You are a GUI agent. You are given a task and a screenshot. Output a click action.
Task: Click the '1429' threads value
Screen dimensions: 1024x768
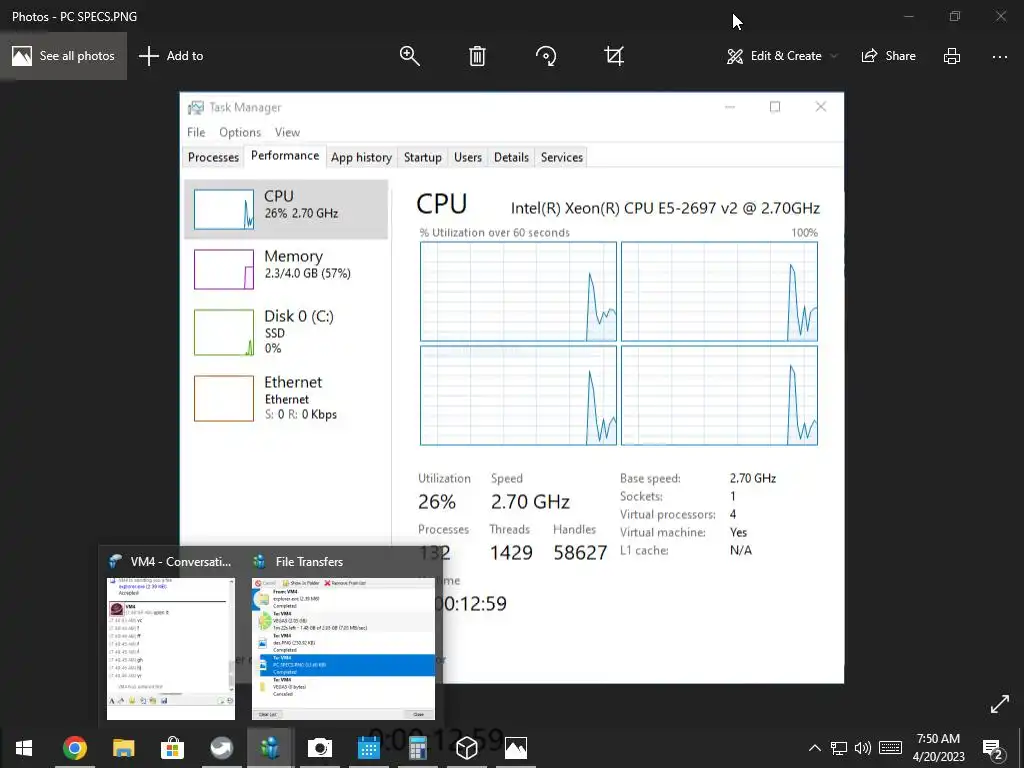511,552
